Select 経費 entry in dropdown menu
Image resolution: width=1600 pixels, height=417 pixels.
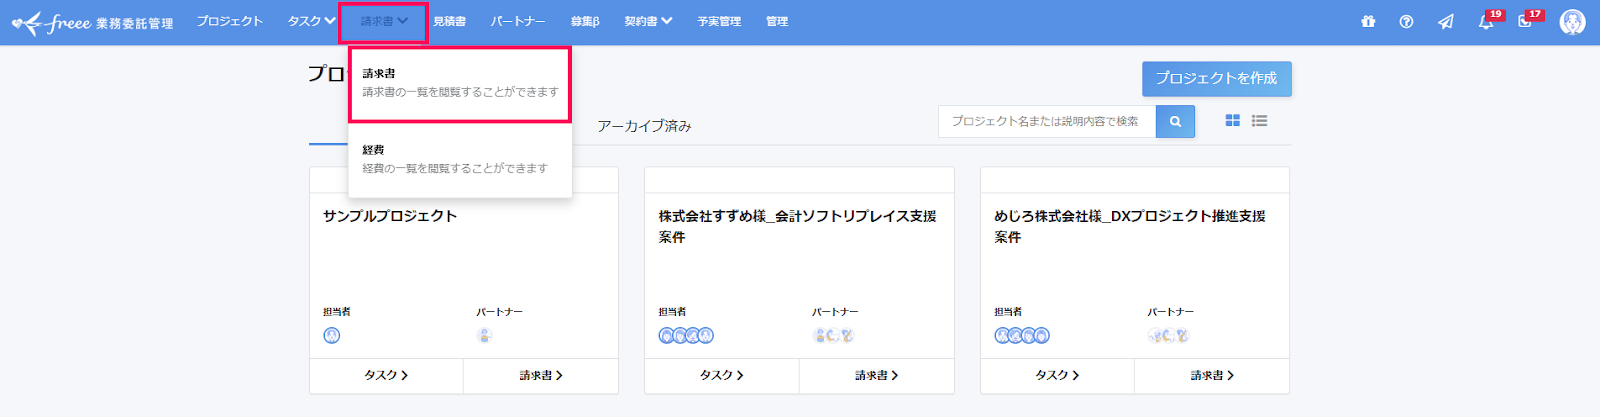tap(460, 159)
